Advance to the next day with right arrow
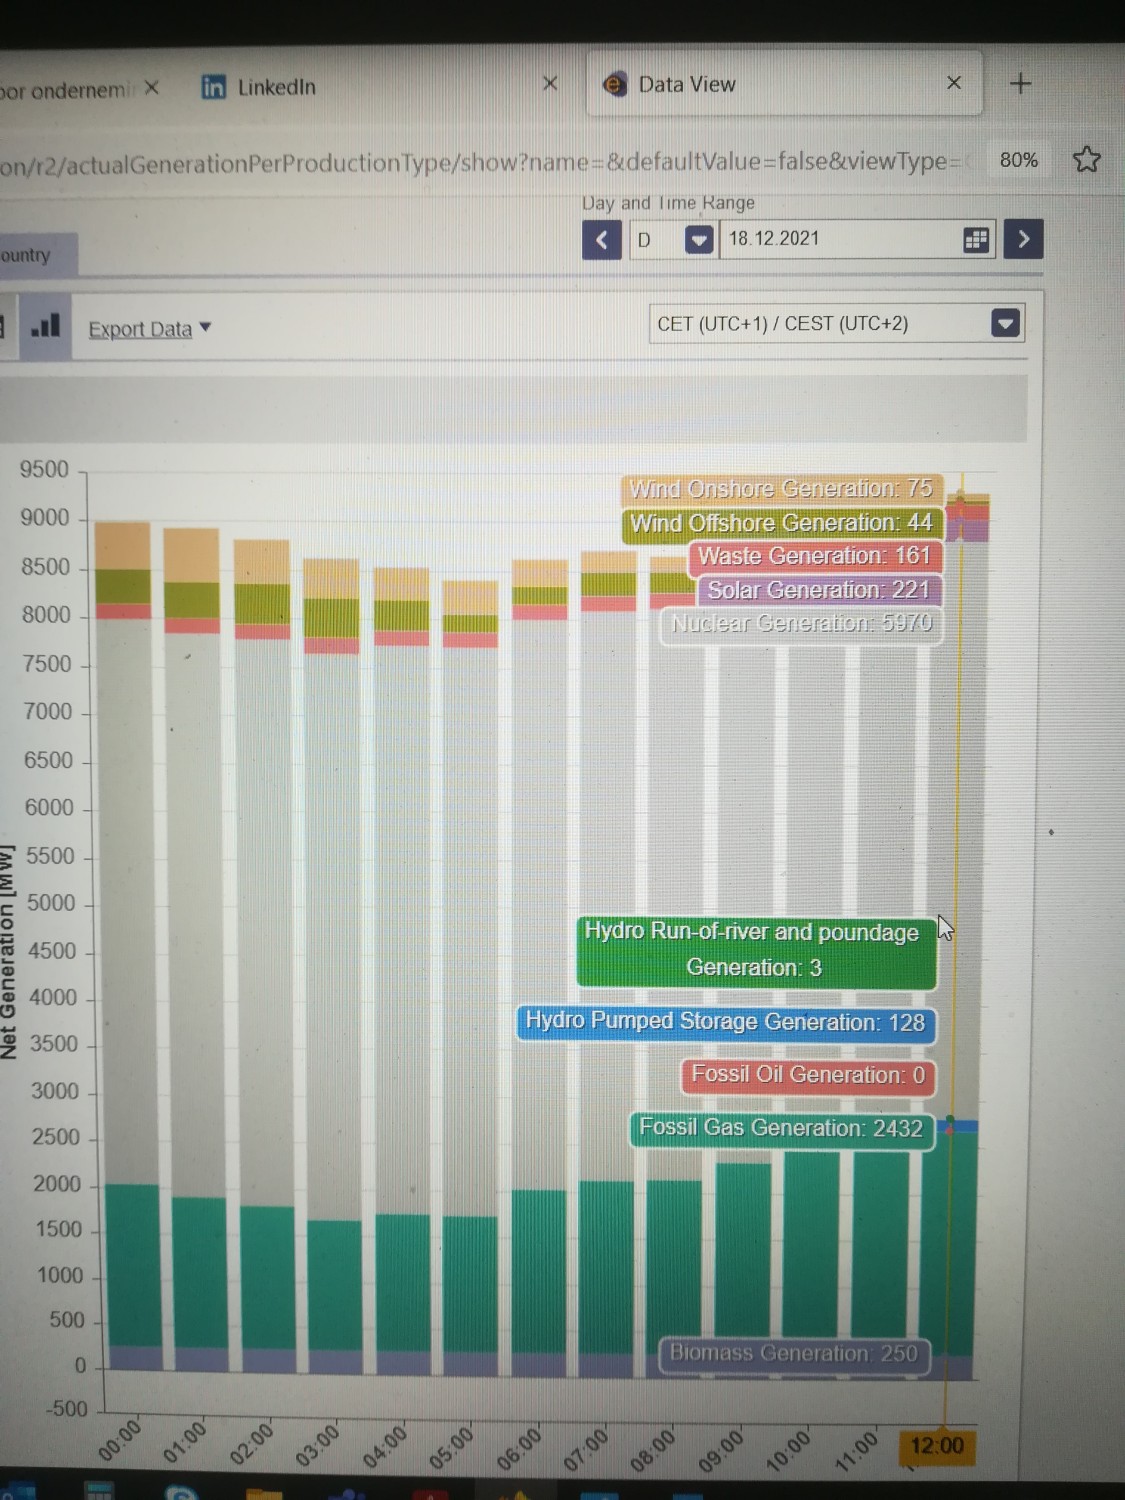 click(1023, 240)
